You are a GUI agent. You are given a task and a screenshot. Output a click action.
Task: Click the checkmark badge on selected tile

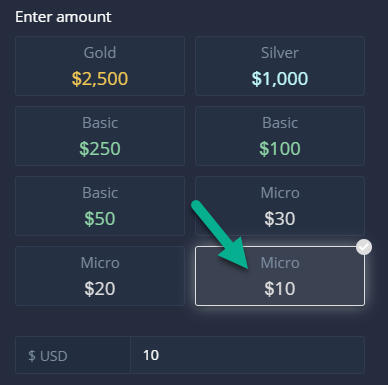point(364,247)
